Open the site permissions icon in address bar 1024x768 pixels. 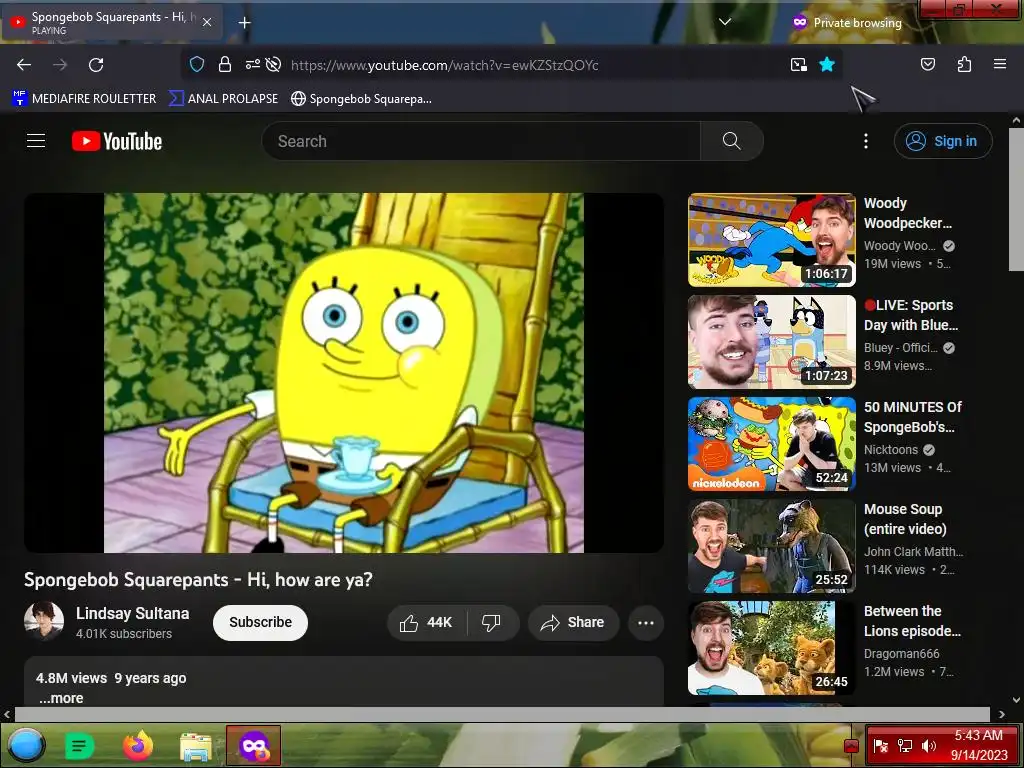point(252,64)
